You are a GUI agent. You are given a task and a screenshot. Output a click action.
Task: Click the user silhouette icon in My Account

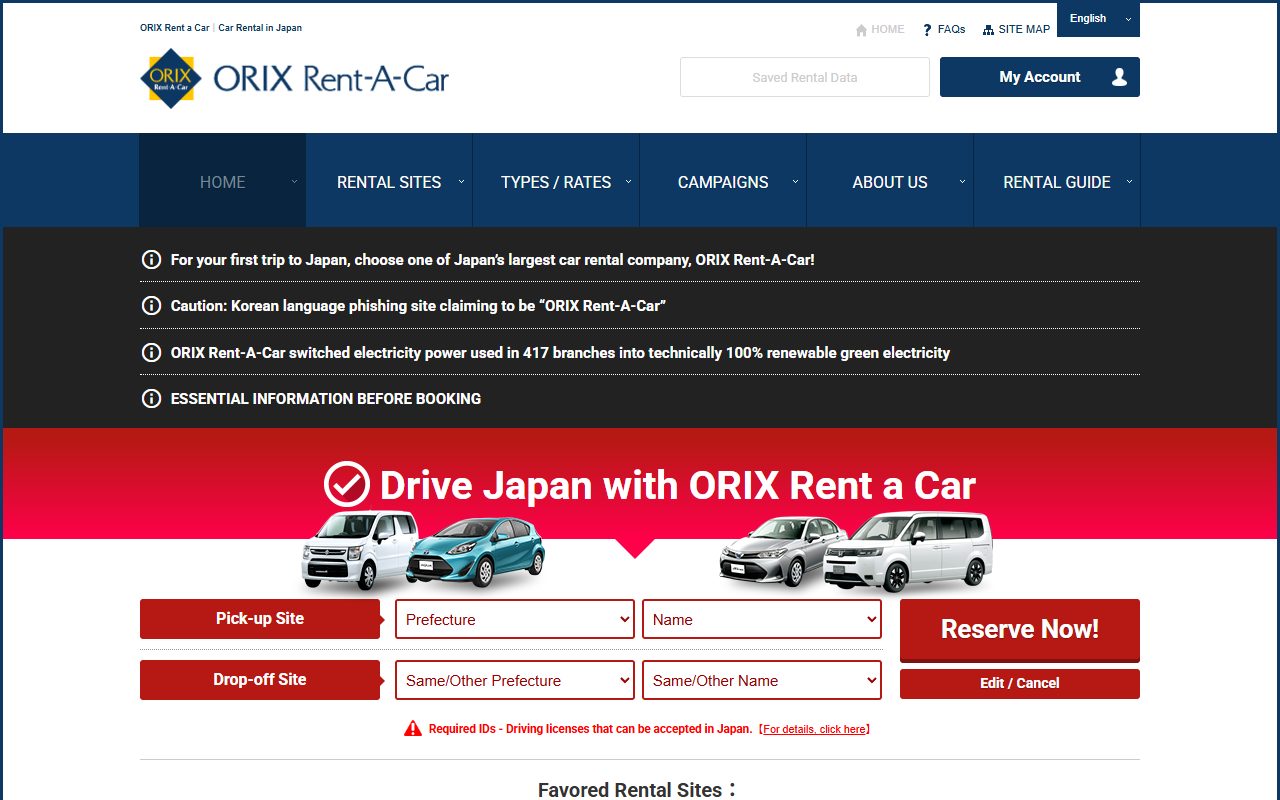[x=1119, y=77]
